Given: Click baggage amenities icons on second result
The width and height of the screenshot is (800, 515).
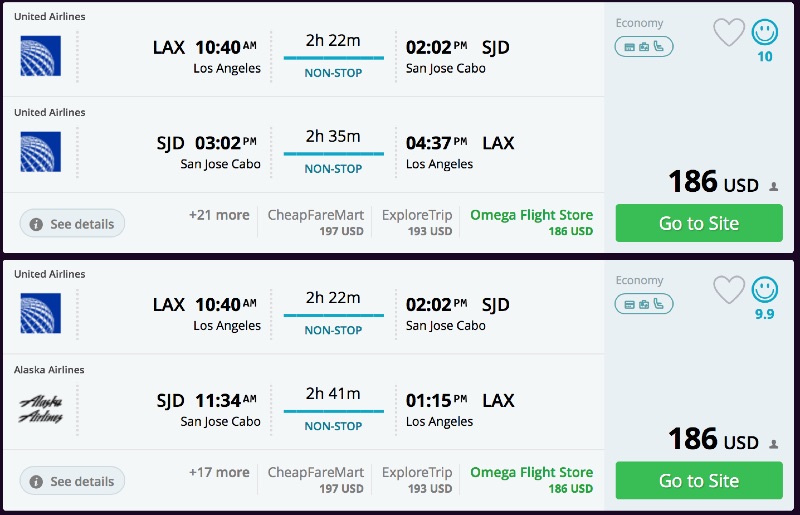Looking at the screenshot, I should click(643, 304).
